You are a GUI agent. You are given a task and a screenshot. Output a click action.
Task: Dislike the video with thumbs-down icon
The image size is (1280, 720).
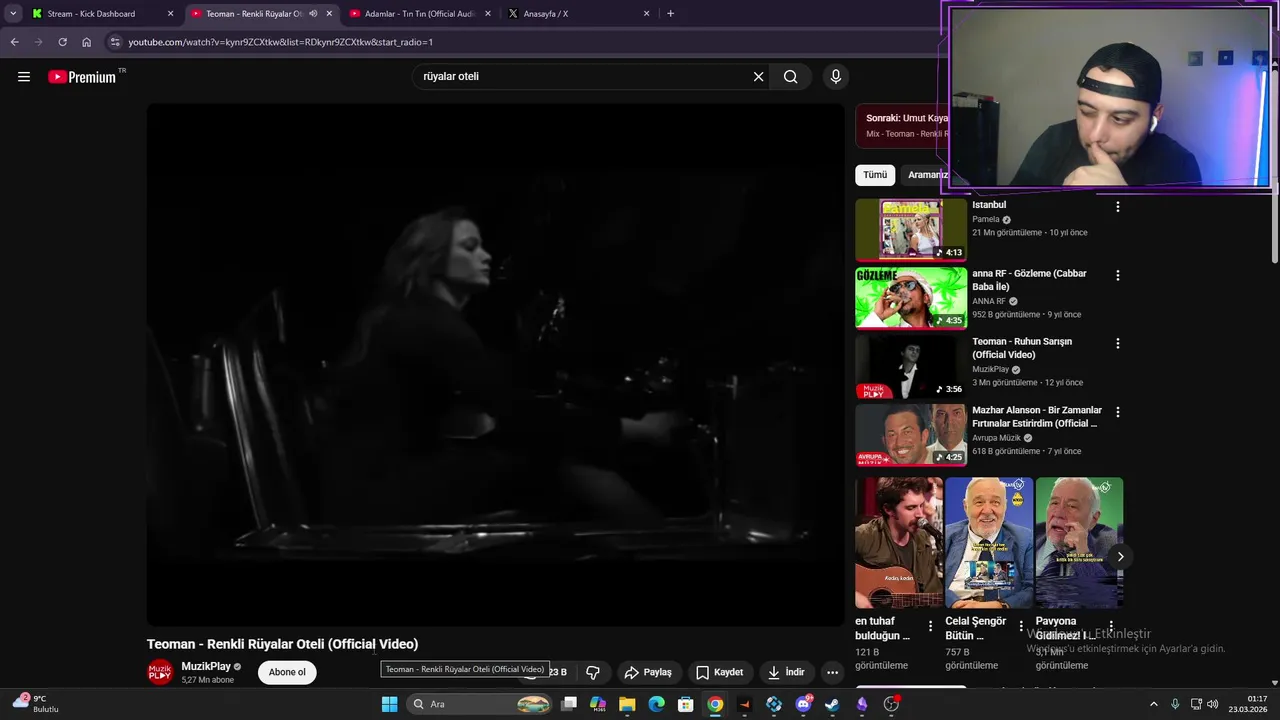click(593, 672)
